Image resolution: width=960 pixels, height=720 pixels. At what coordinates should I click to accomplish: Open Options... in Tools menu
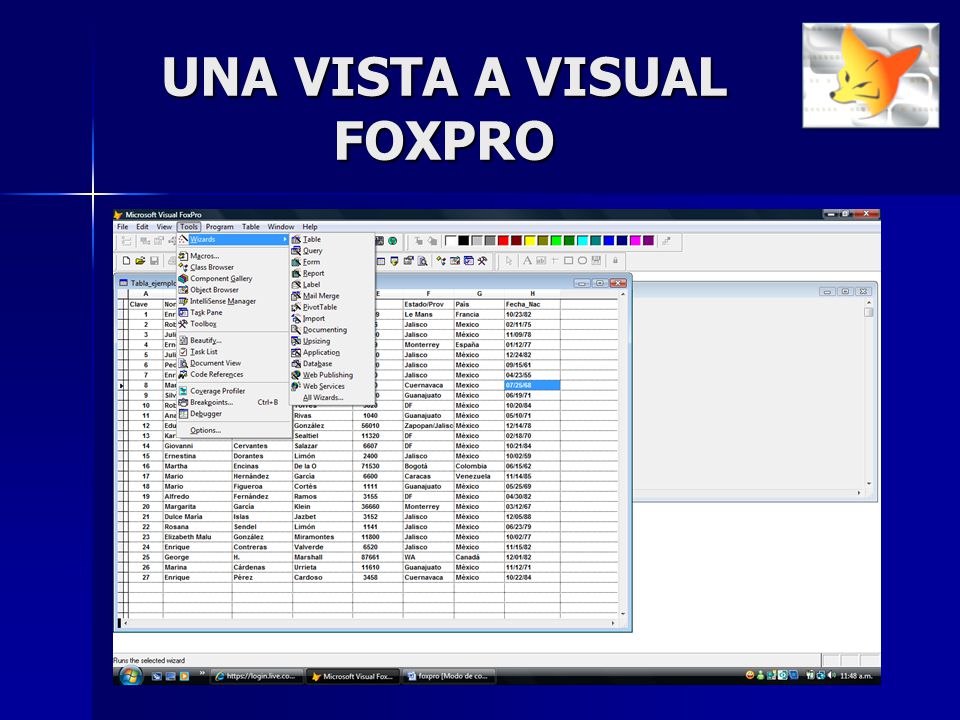pyautogui.click(x=234, y=430)
